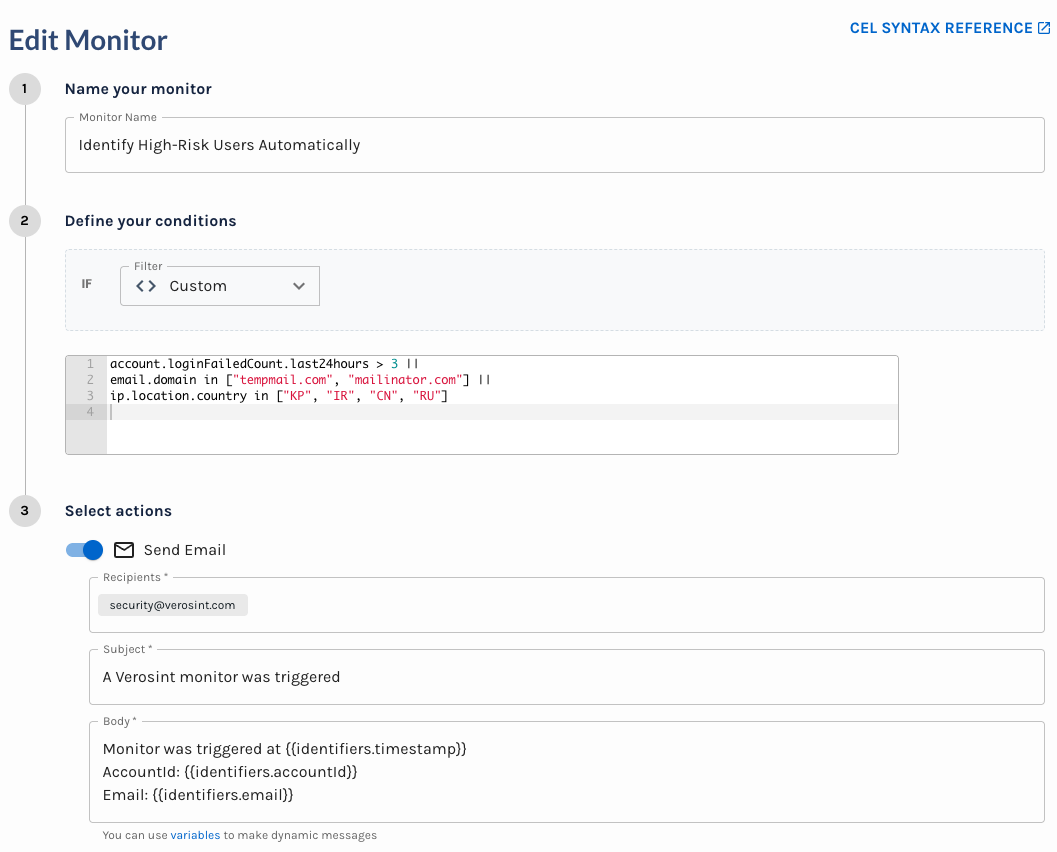Click the Body text area

566,772
